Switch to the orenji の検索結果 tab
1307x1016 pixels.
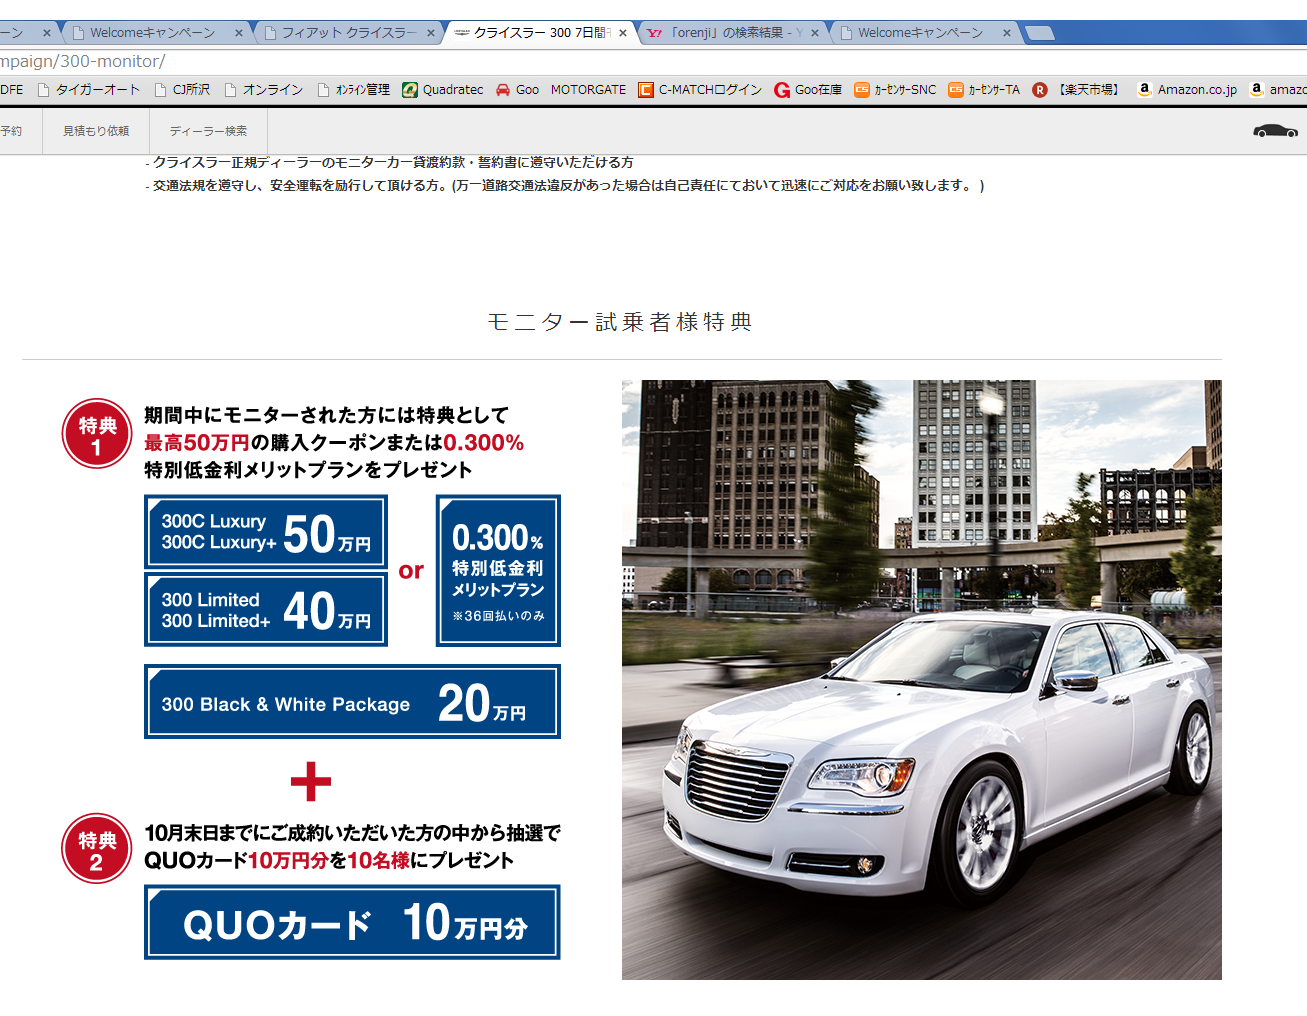point(733,33)
